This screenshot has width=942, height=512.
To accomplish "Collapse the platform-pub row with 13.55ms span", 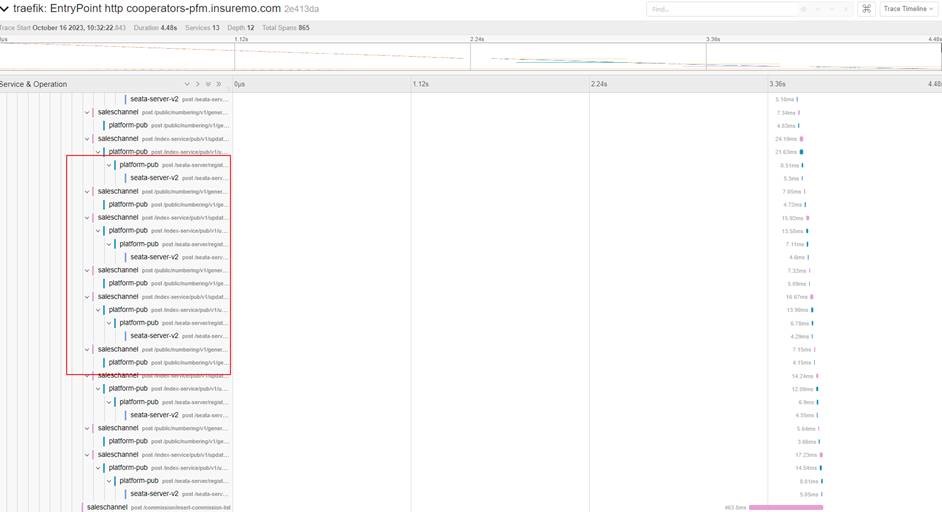I will (98, 231).
